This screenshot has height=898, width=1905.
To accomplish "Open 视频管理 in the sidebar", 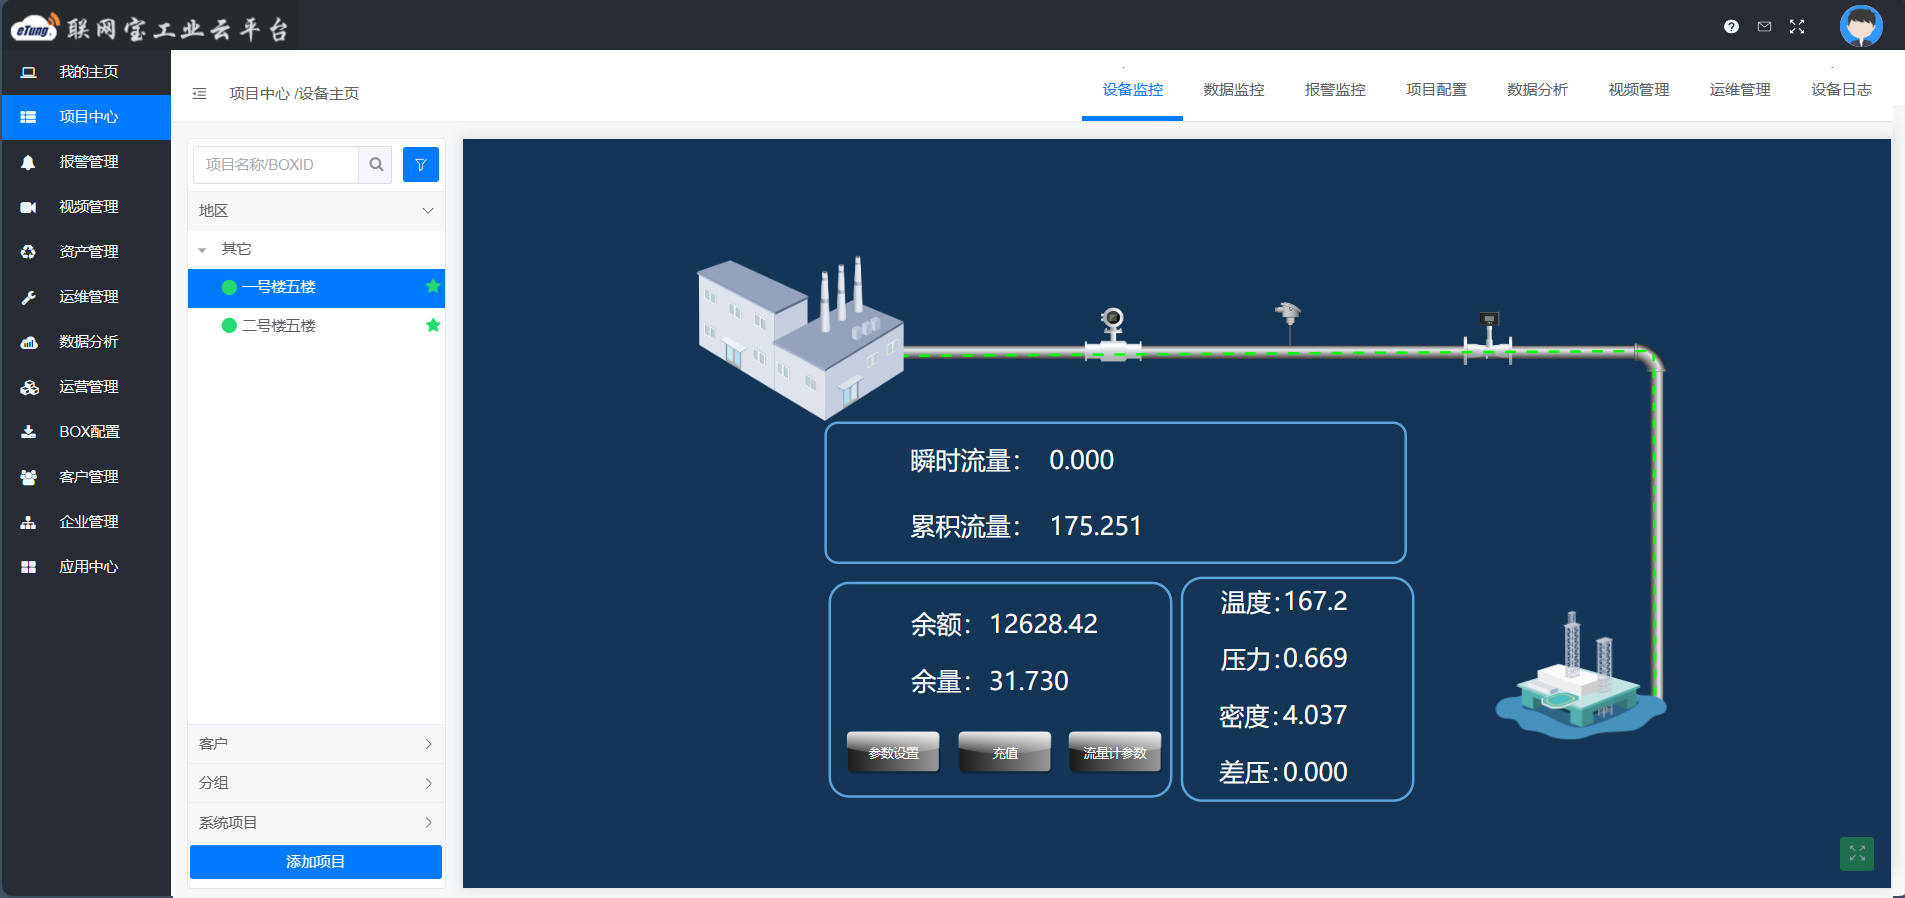I will [x=86, y=207].
